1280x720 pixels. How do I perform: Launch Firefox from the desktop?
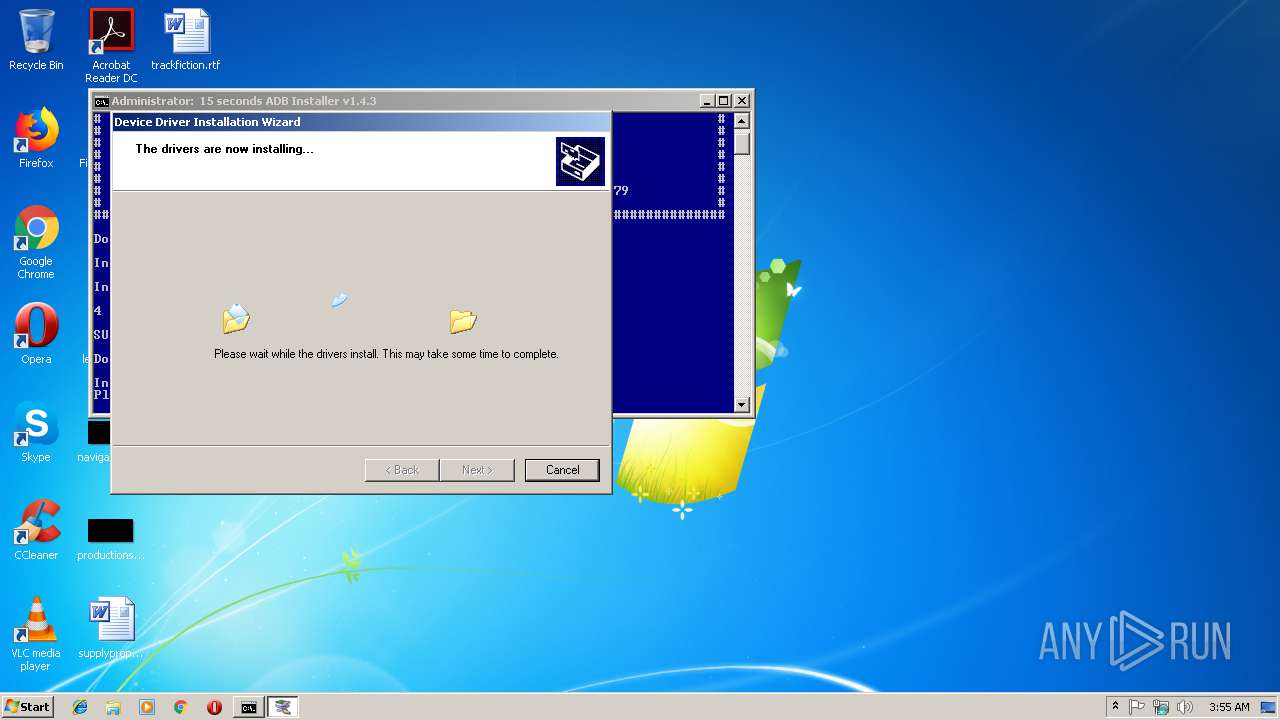coord(36,138)
